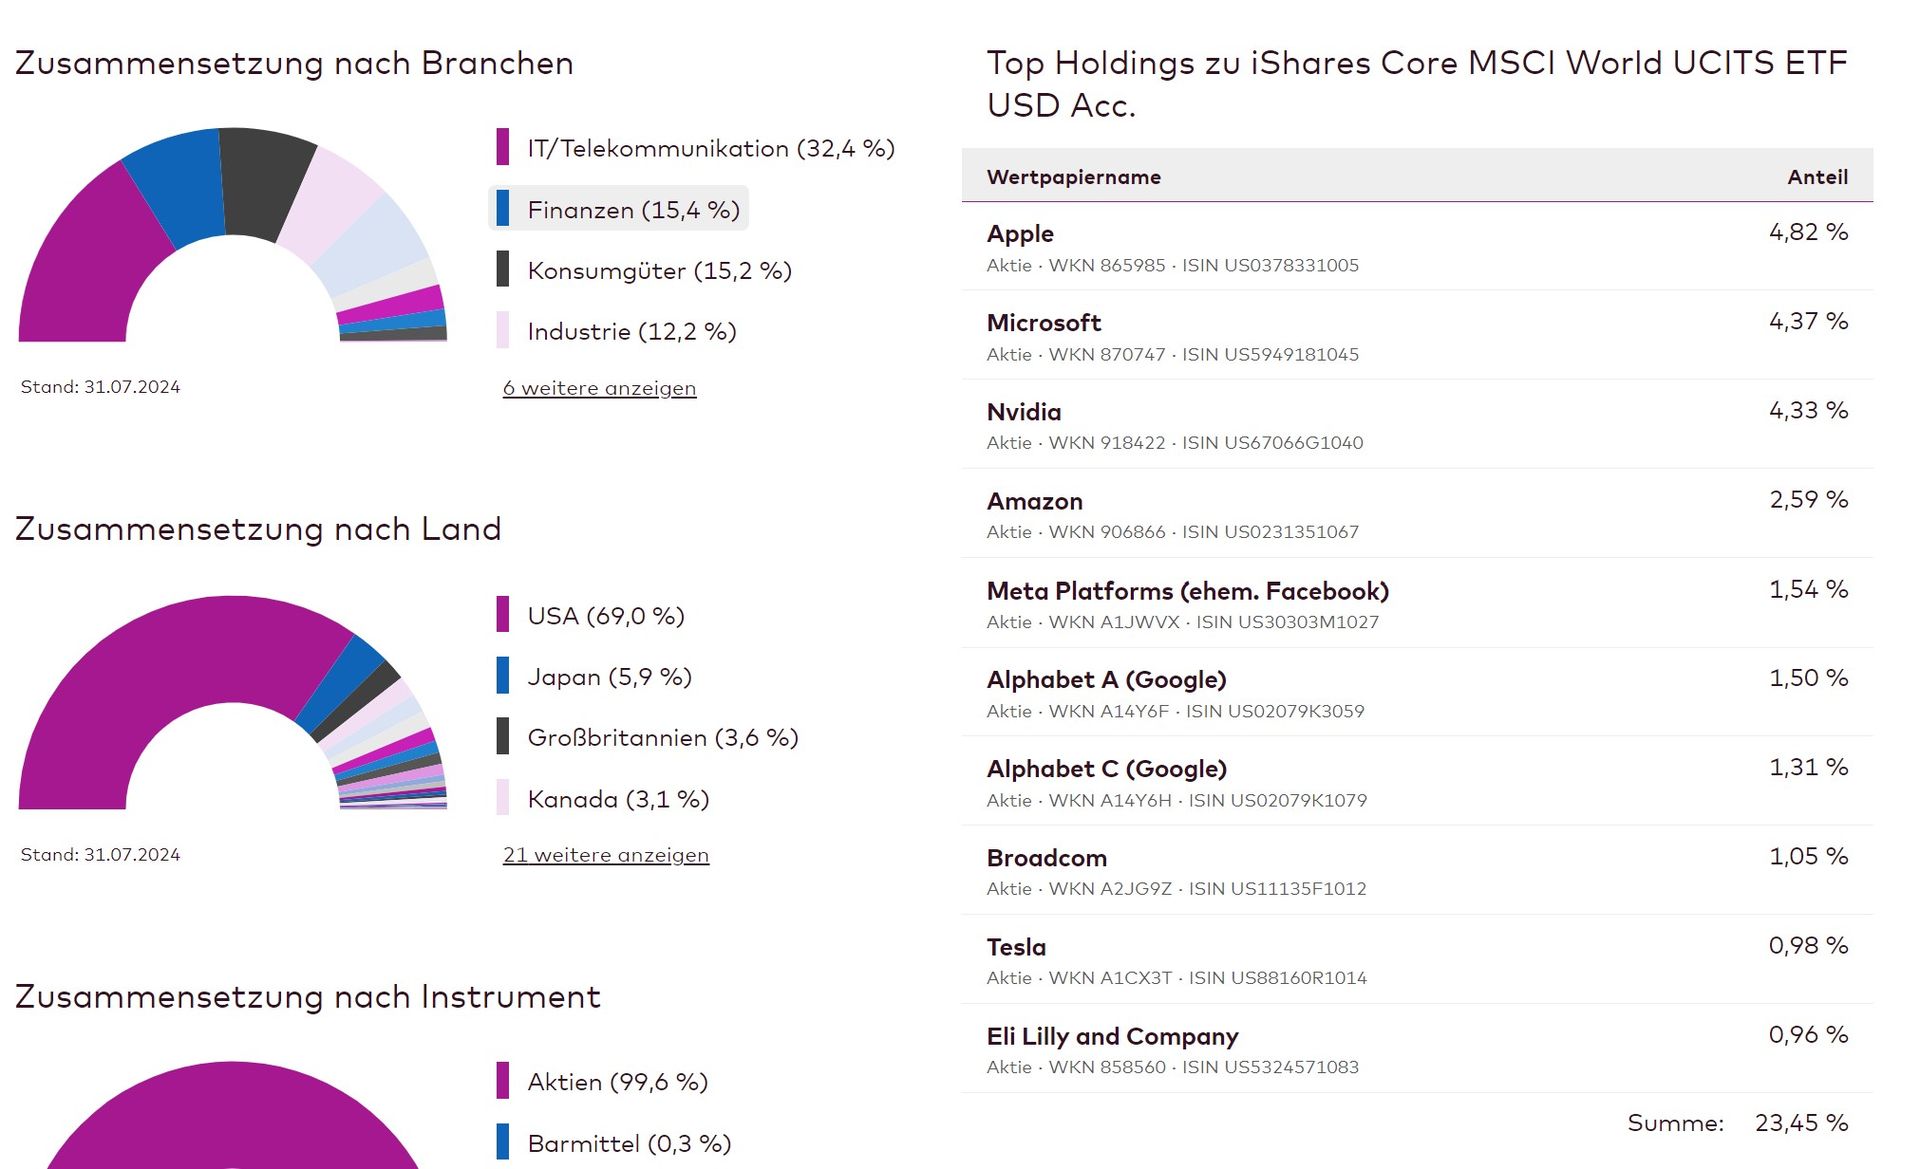The image size is (1920, 1169).
Task: Select the Großbritannien (3,6 %) legend entry
Action: [662, 738]
